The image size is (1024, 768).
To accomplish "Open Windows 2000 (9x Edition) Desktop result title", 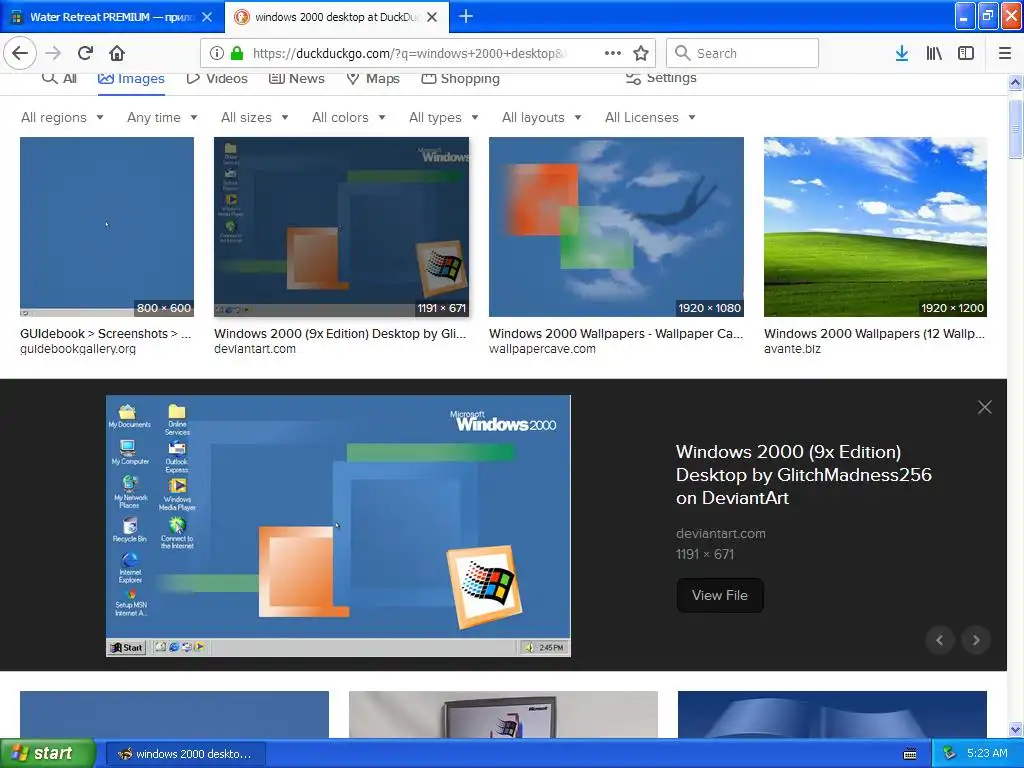I will [x=340, y=334].
